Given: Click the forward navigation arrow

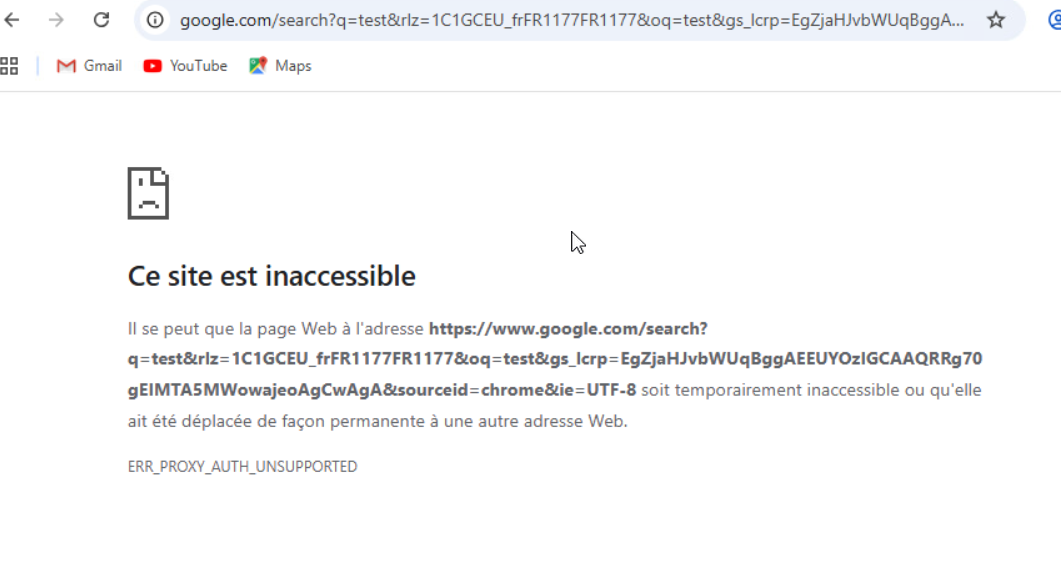Looking at the screenshot, I should (56, 20).
